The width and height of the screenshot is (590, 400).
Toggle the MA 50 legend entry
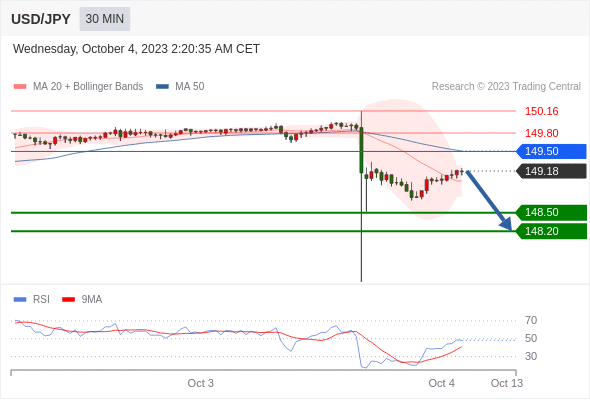(x=180, y=87)
